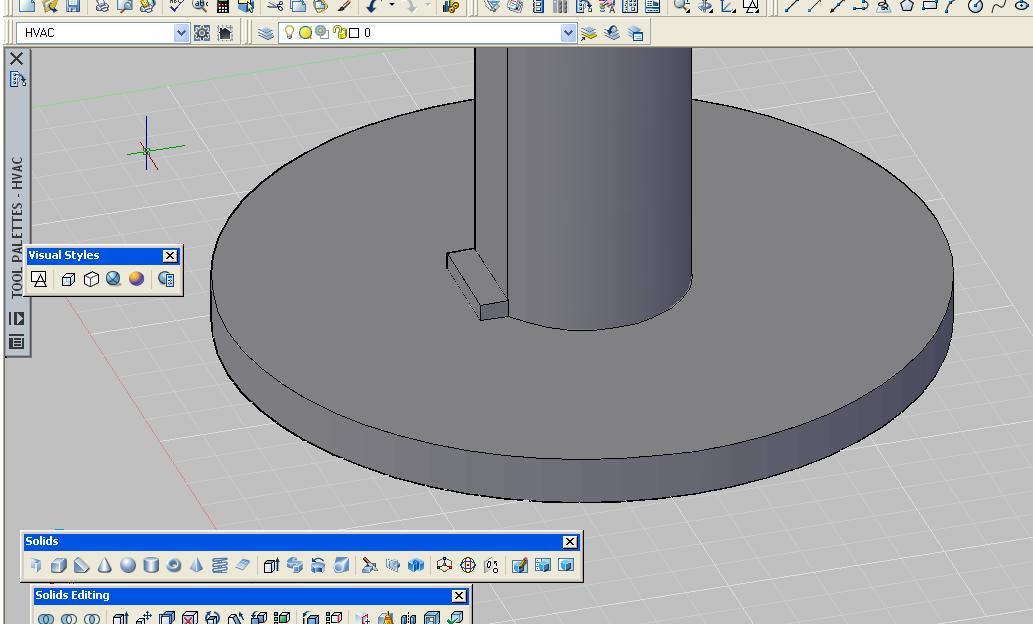The height and width of the screenshot is (624, 1033).
Task: Close the Solids Editing toolbar
Action: tap(459, 596)
